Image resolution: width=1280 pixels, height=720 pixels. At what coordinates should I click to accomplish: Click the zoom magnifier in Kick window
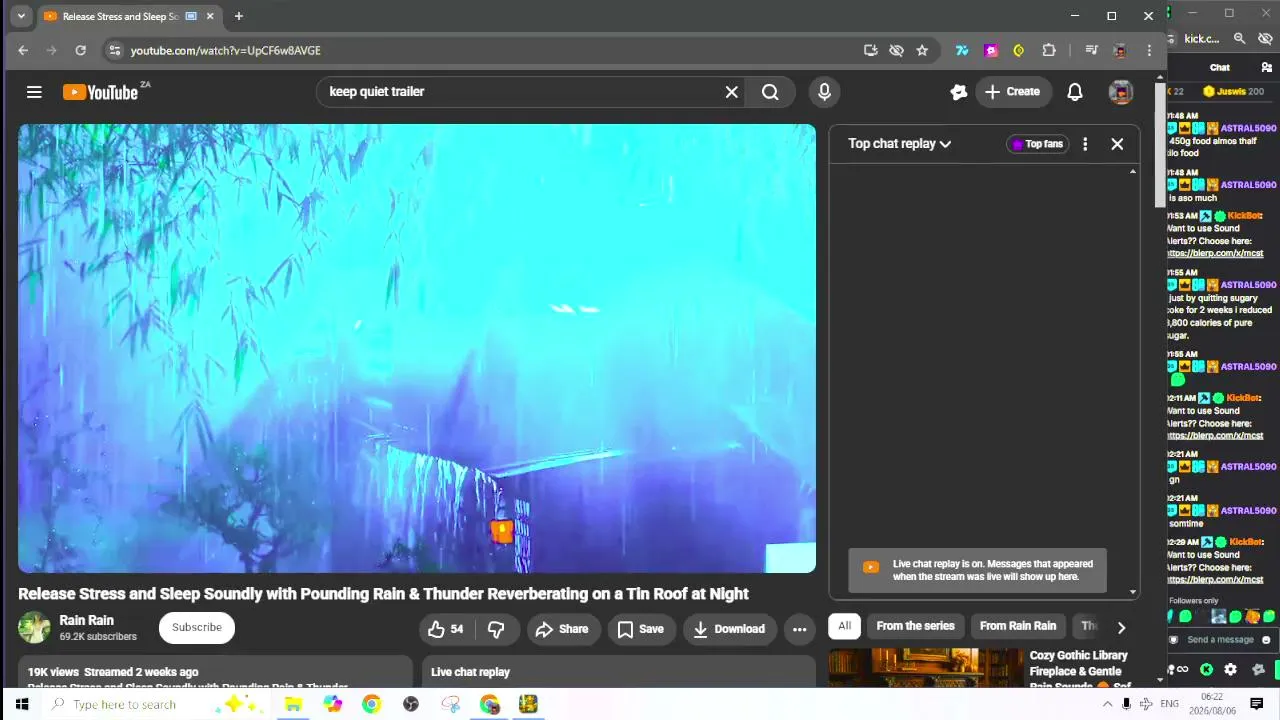[1239, 38]
